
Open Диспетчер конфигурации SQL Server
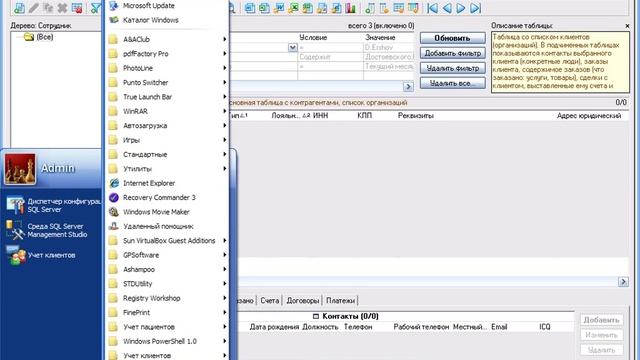click(53, 205)
